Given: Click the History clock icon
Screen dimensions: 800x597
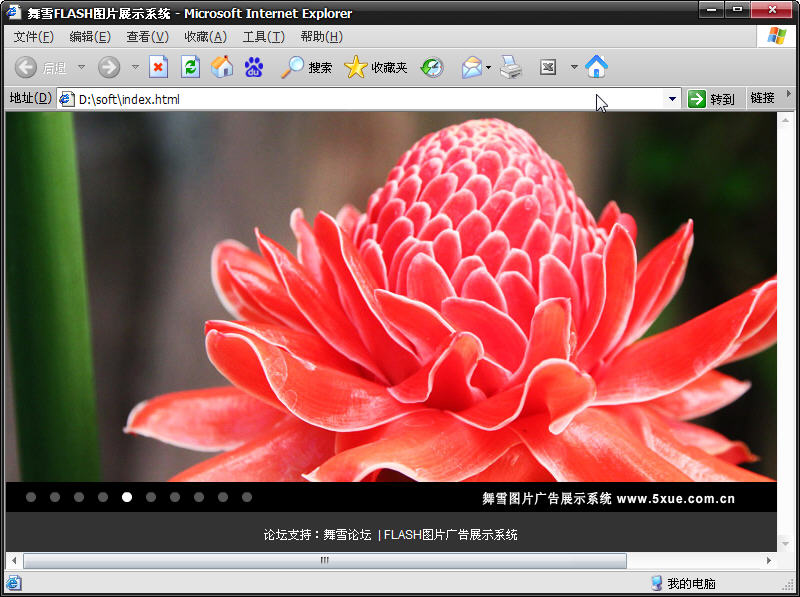Looking at the screenshot, I should (432, 67).
